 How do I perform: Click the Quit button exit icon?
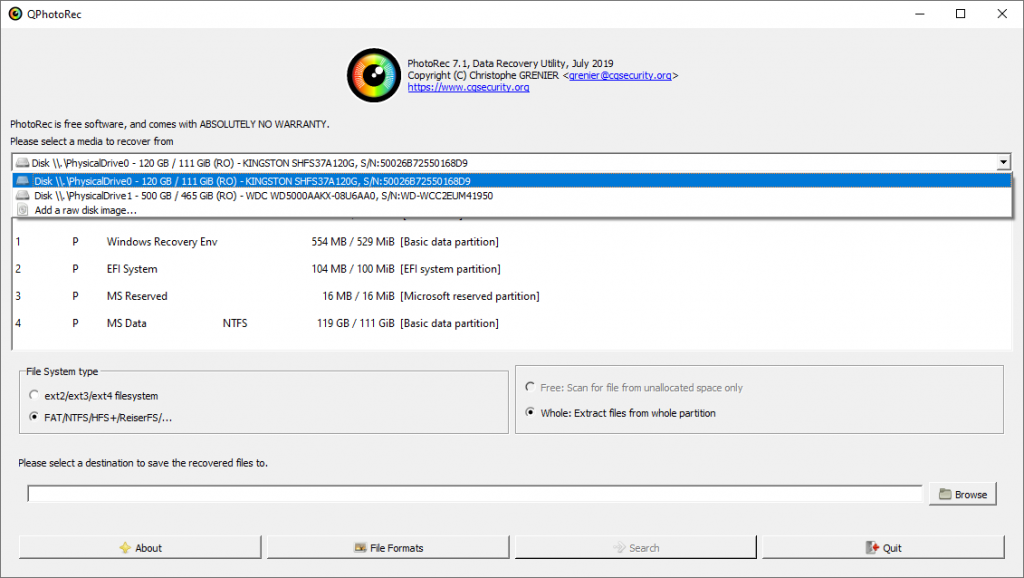click(873, 548)
